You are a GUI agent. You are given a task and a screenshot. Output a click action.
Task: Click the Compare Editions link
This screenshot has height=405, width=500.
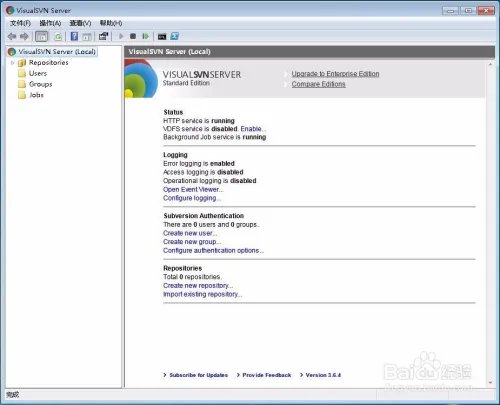(x=318, y=84)
